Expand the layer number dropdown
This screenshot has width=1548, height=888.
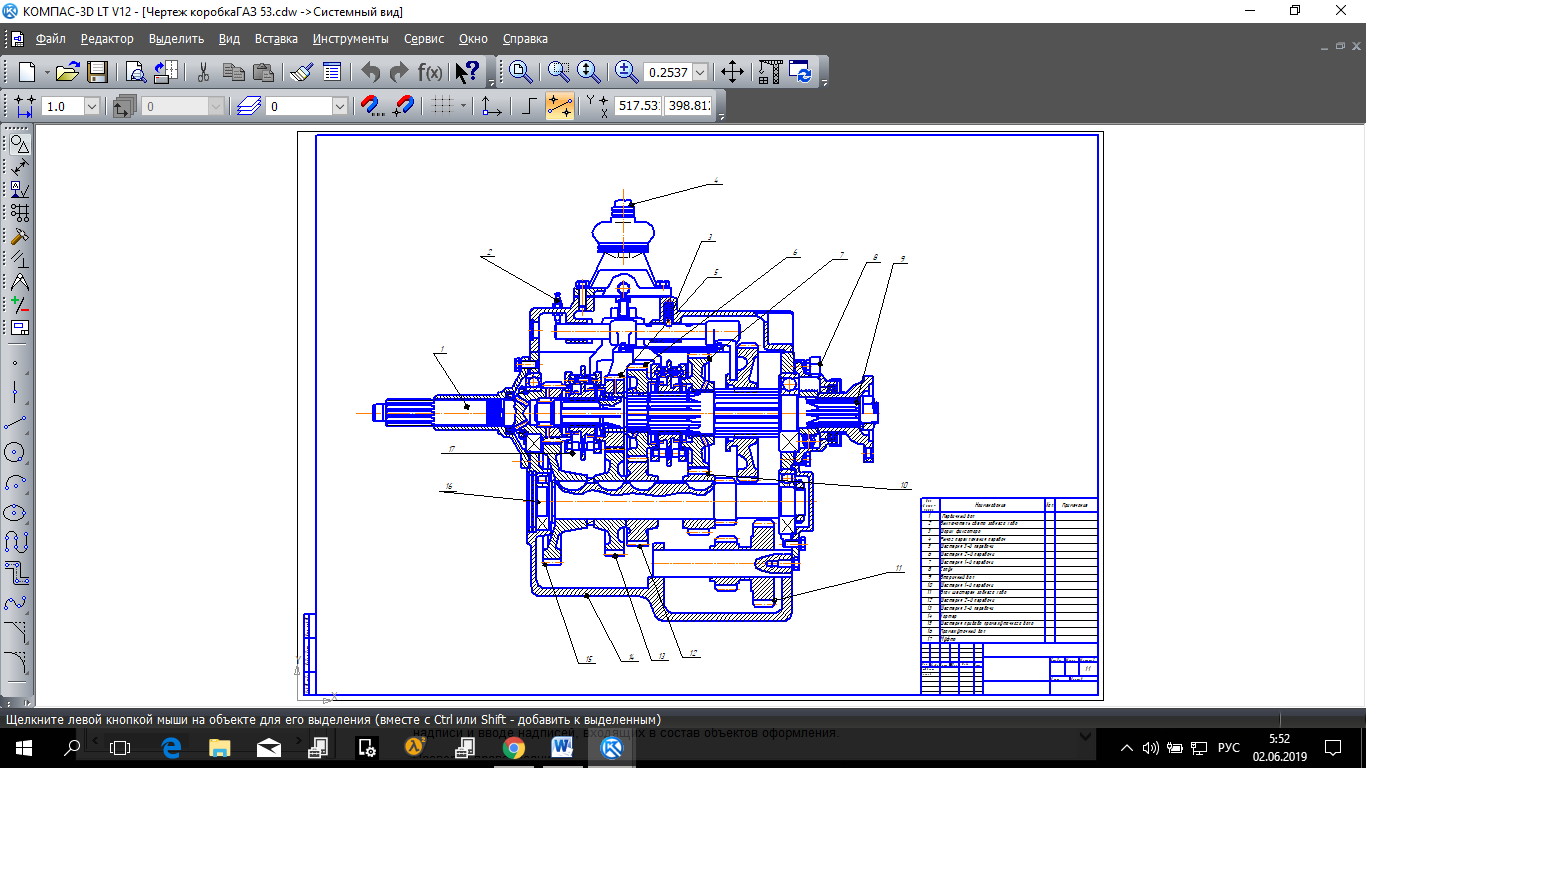(x=340, y=106)
